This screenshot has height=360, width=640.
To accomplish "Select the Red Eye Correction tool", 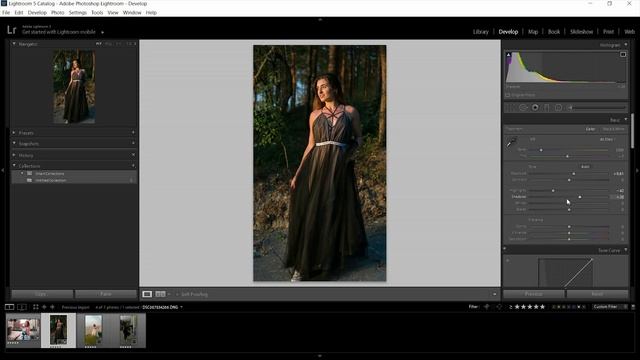I will click(535, 108).
